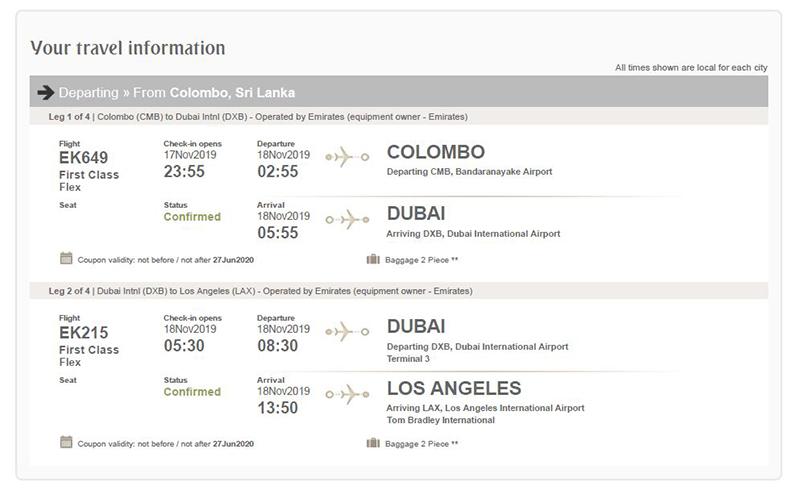Click the black arrow icon beside Departing
The image size is (800, 501).
46,92
